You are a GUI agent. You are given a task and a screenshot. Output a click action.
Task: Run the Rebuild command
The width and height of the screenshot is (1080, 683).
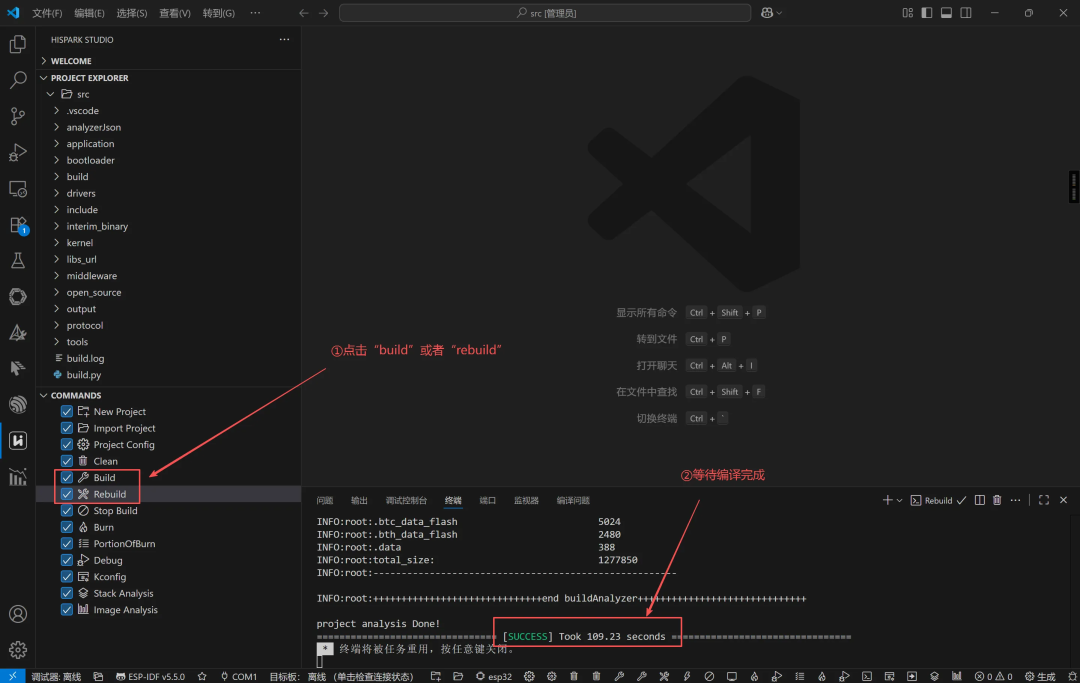coord(110,494)
